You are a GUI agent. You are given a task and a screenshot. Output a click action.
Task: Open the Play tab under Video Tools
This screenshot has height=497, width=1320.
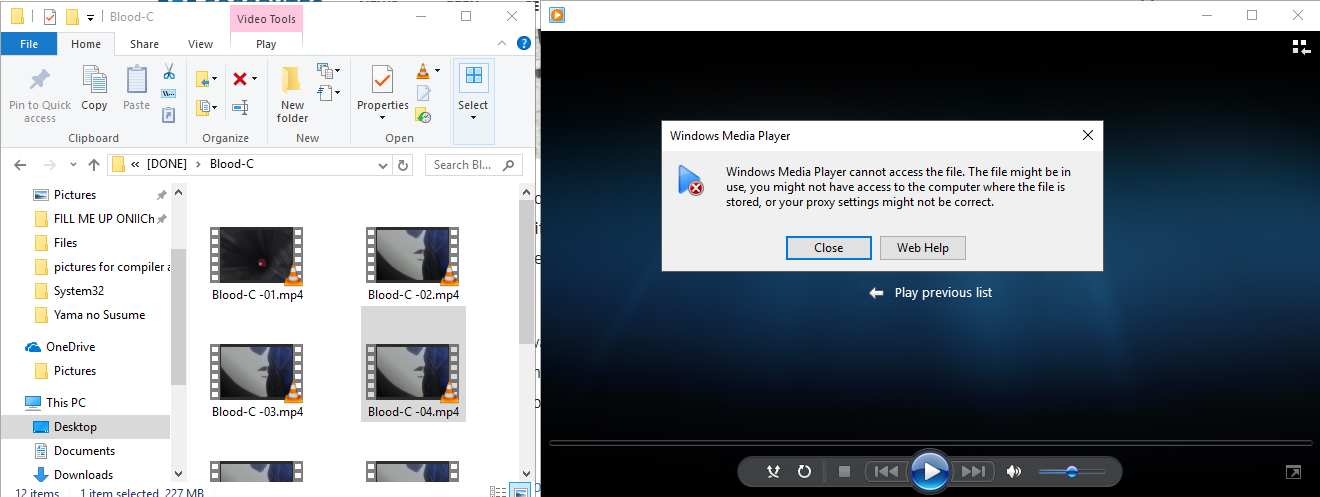tap(266, 44)
